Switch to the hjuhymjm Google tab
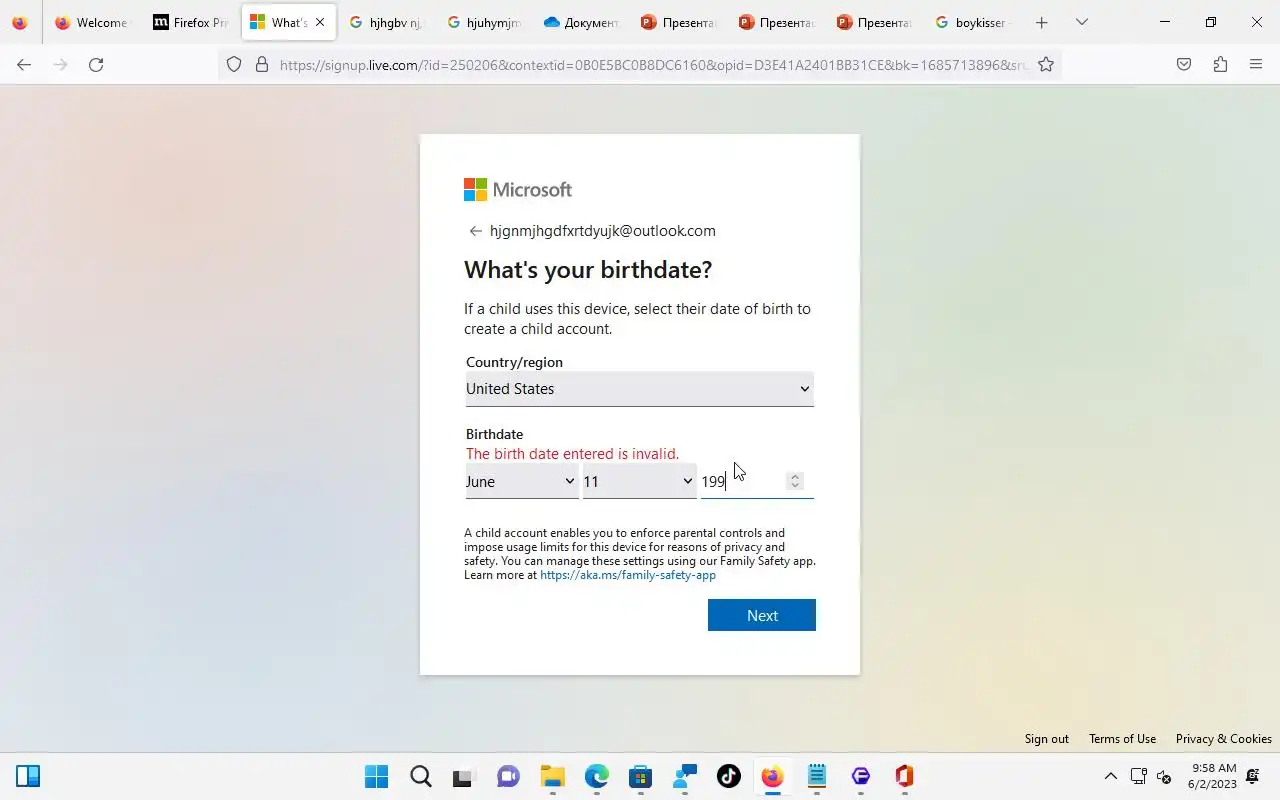This screenshot has width=1280, height=800. click(484, 22)
